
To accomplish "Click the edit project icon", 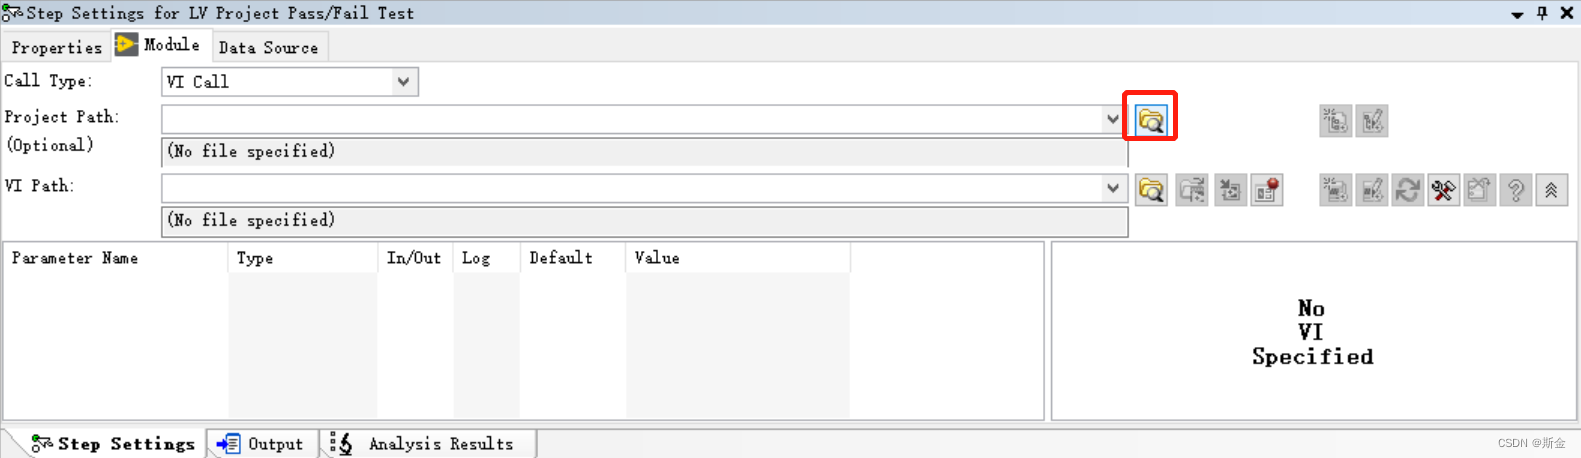I will coord(1372,121).
